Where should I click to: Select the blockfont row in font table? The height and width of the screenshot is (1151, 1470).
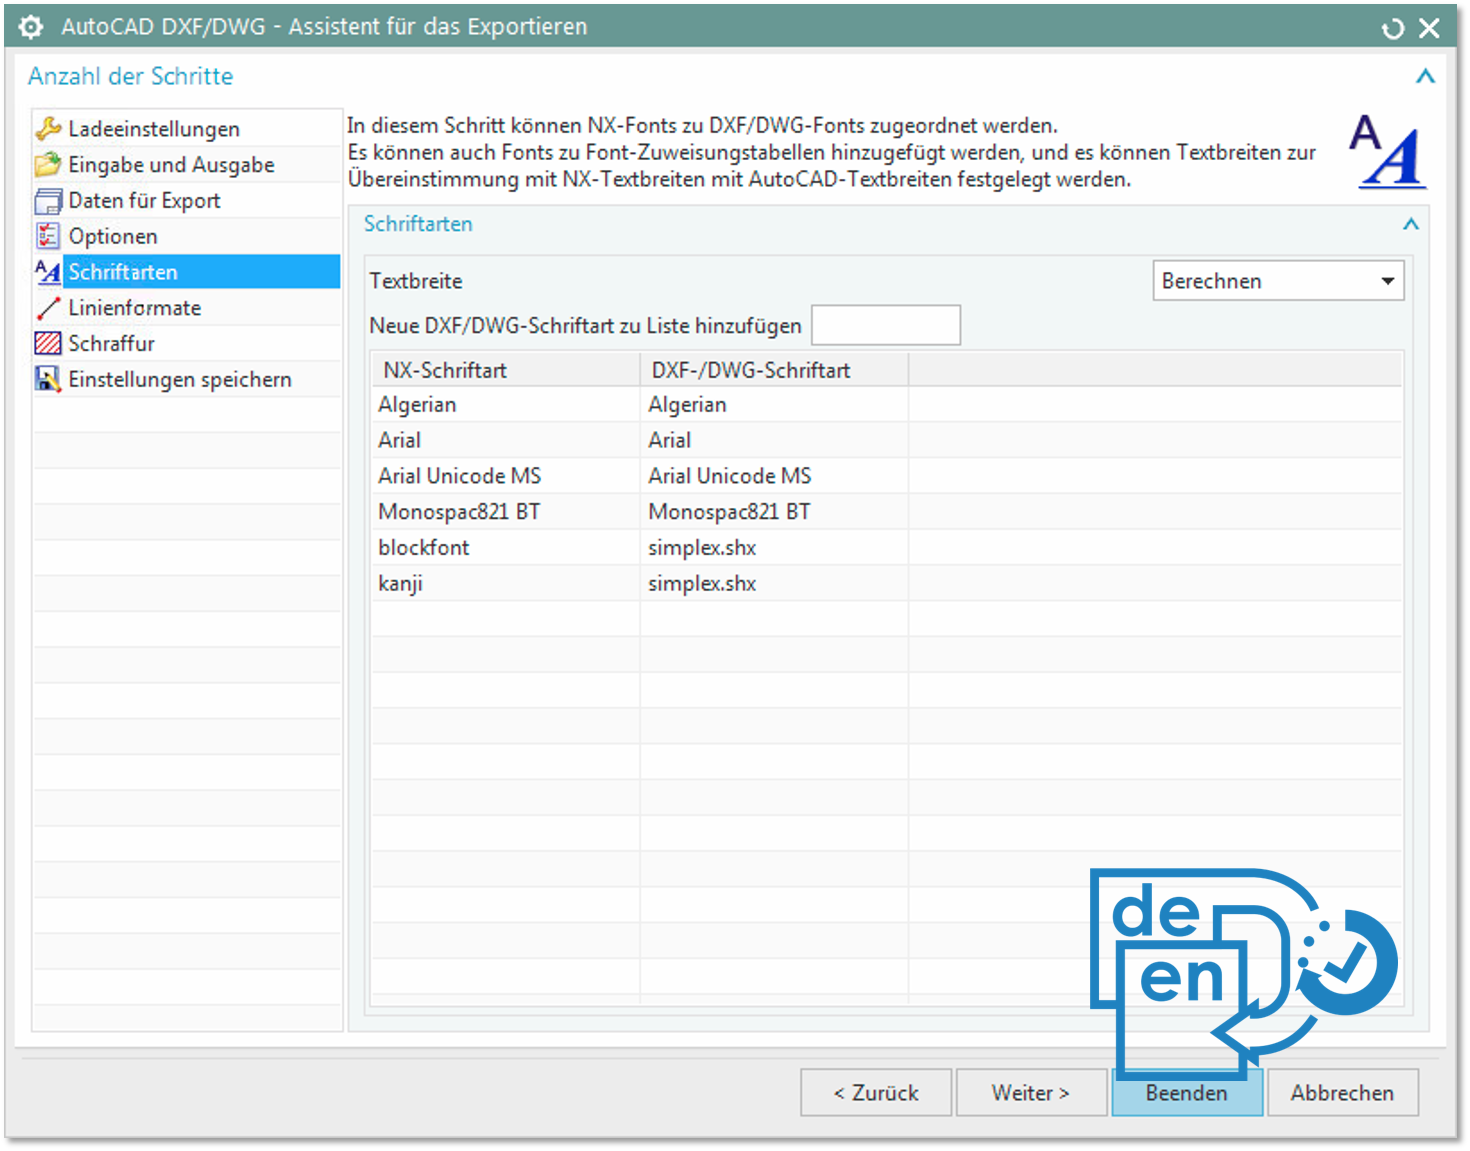tap(424, 548)
